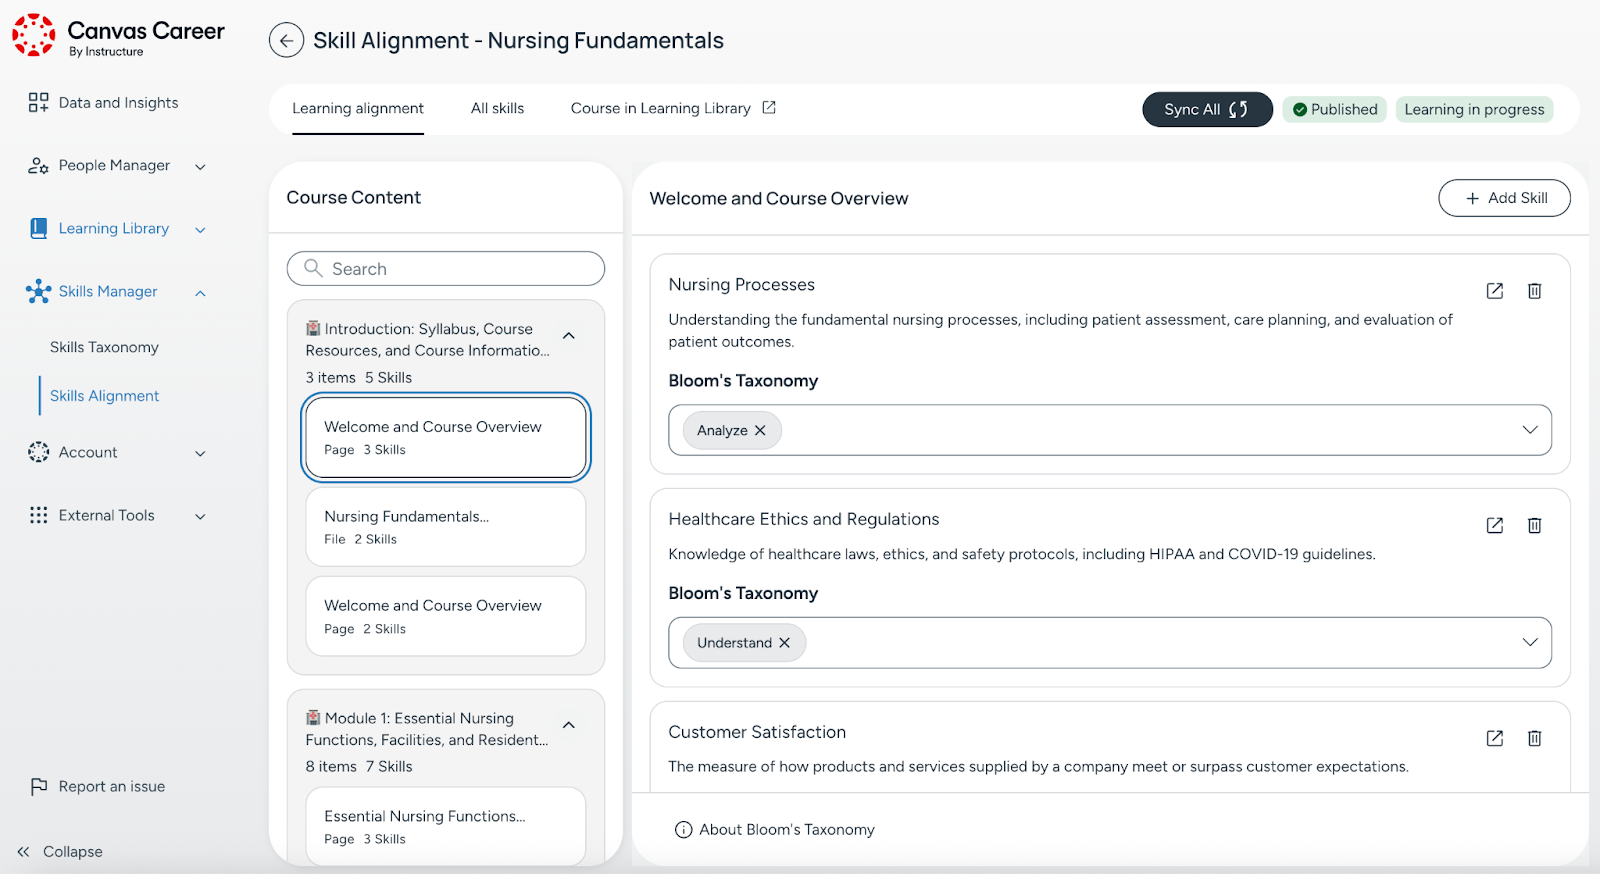Select the Nursing Fundamentals file item
Screen dimensions: 1600x874
445,527
